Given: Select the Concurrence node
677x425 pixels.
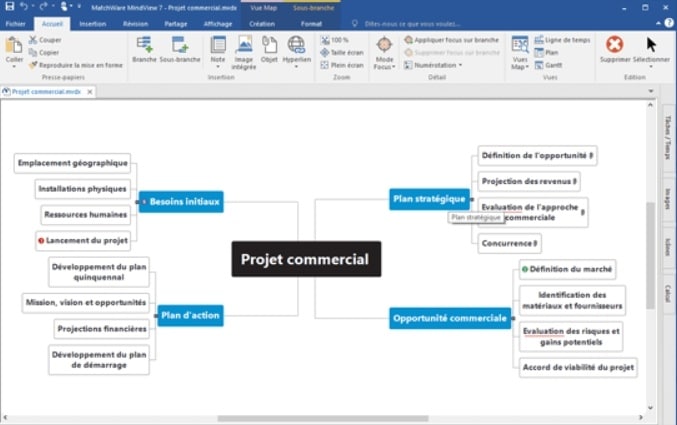Looking at the screenshot, I should [509, 243].
